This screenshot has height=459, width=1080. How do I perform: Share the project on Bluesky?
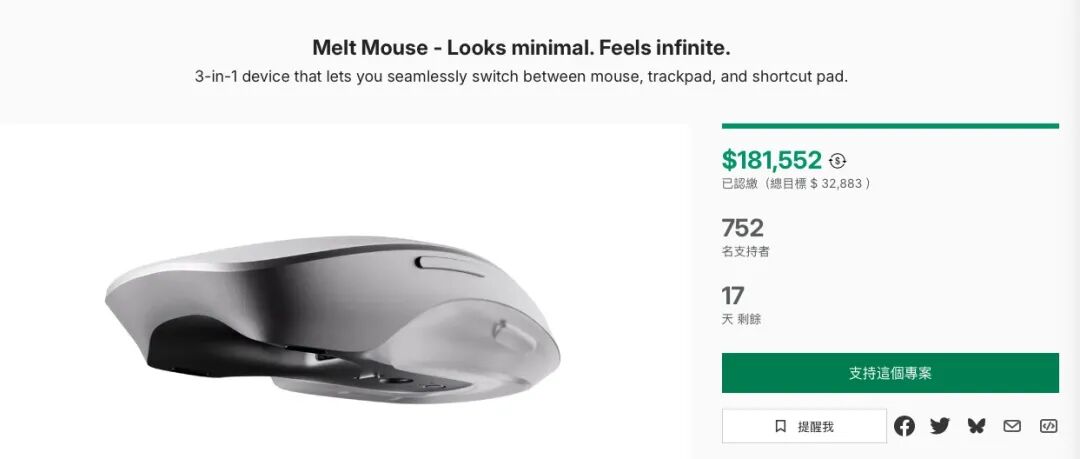click(976, 426)
